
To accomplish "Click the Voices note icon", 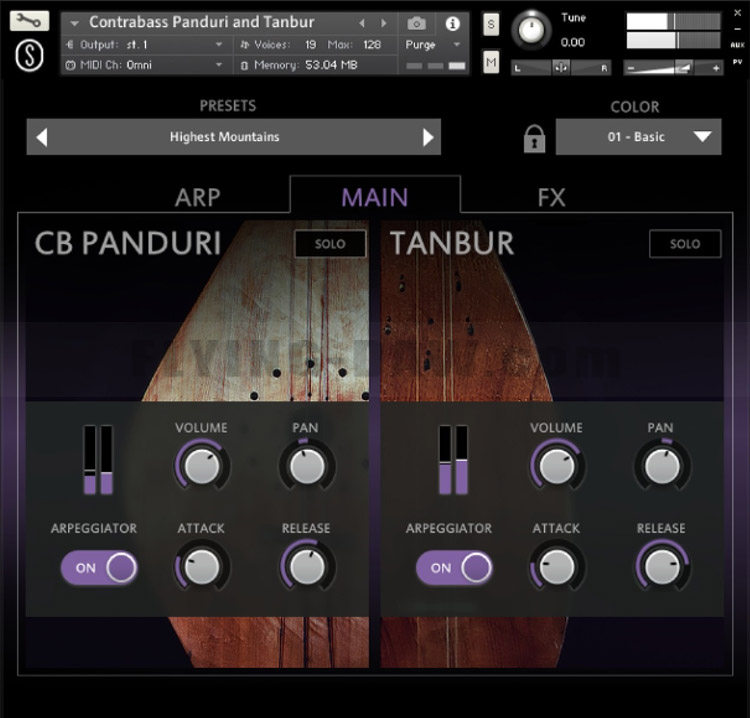I will tap(244, 44).
